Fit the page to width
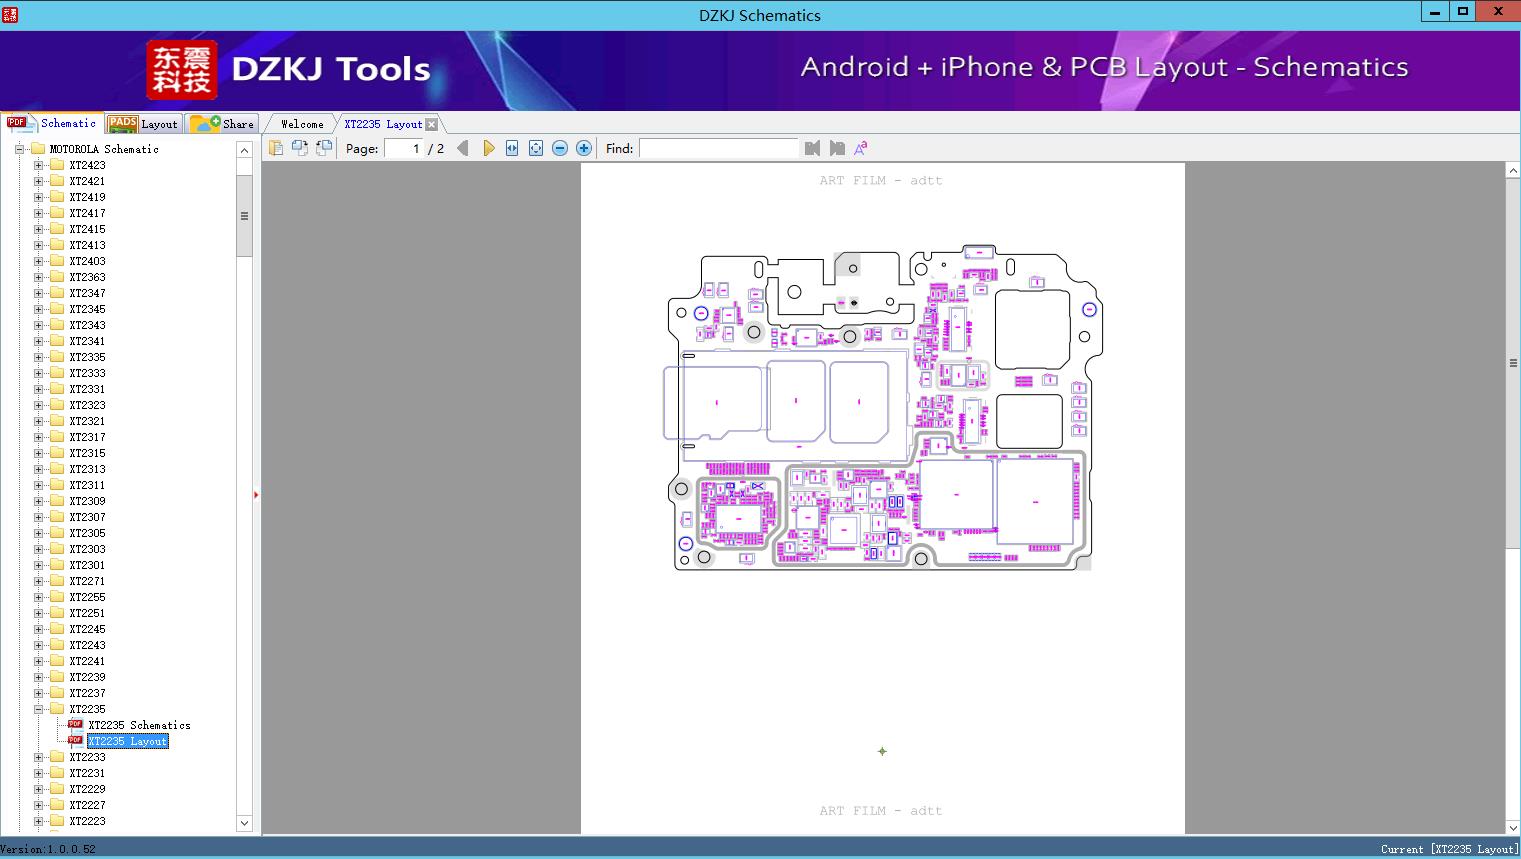1521x859 pixels. point(512,148)
